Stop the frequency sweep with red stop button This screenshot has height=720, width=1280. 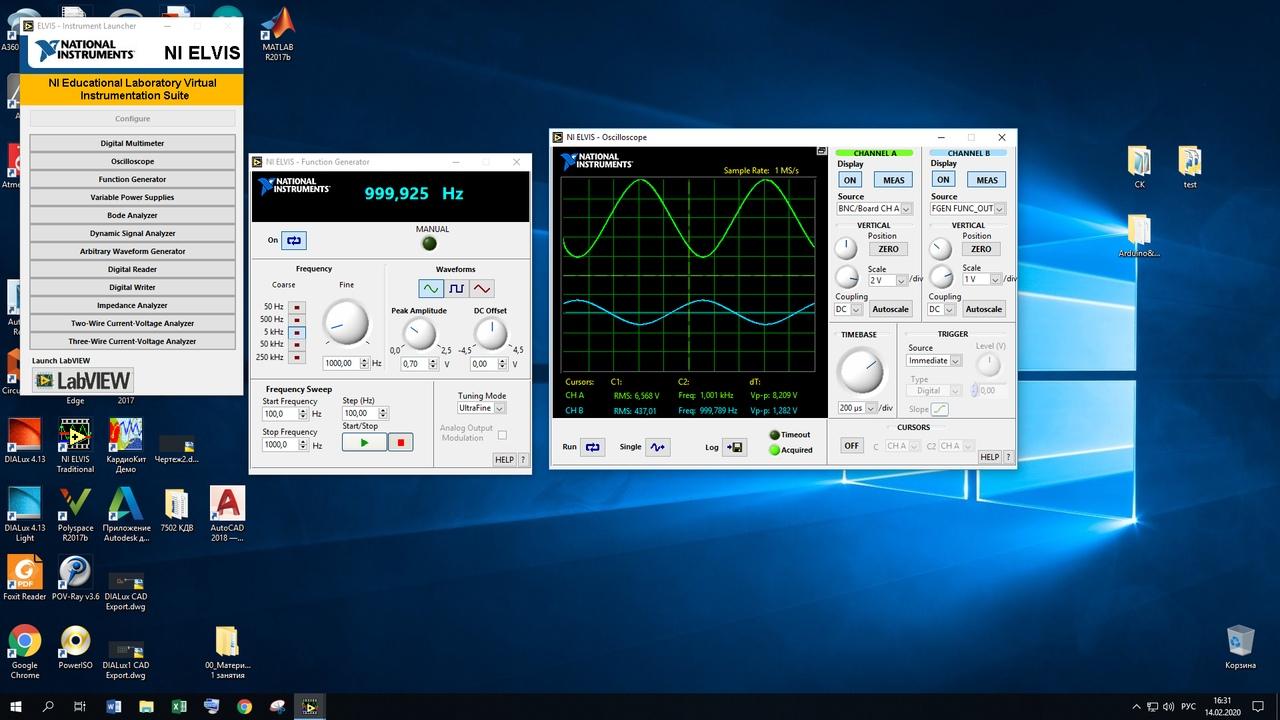(401, 442)
